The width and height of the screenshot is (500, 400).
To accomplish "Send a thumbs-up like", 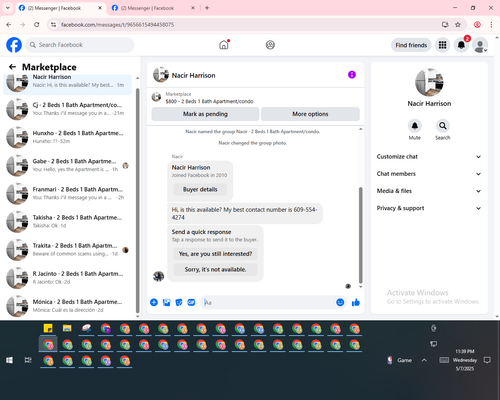I will pyautogui.click(x=356, y=302).
